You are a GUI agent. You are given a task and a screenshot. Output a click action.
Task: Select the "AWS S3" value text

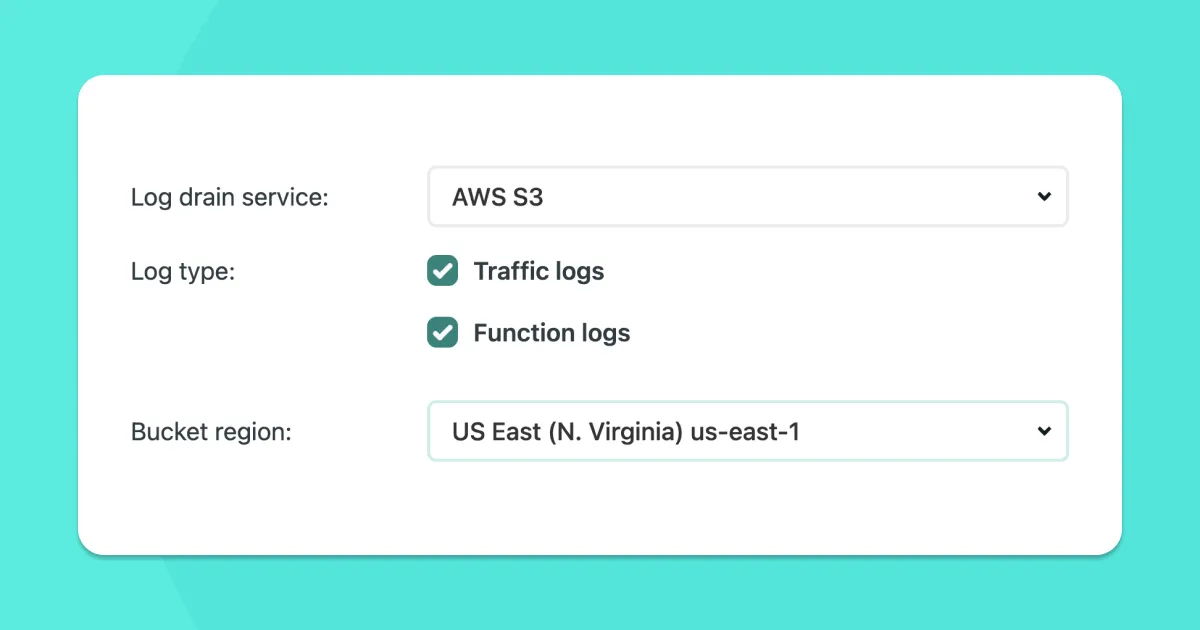pos(497,197)
